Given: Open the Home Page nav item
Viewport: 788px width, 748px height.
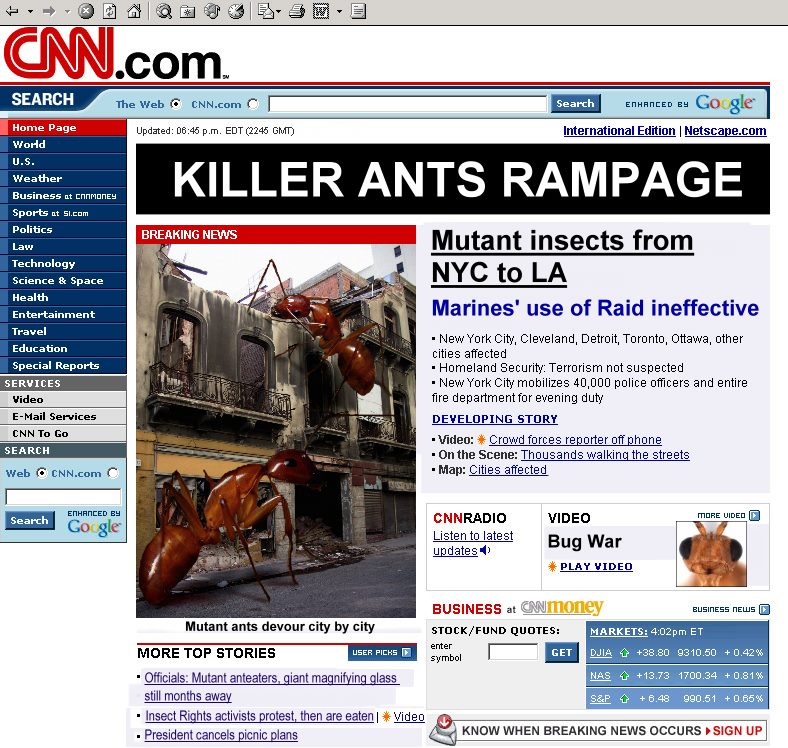Looking at the screenshot, I should tap(63, 128).
